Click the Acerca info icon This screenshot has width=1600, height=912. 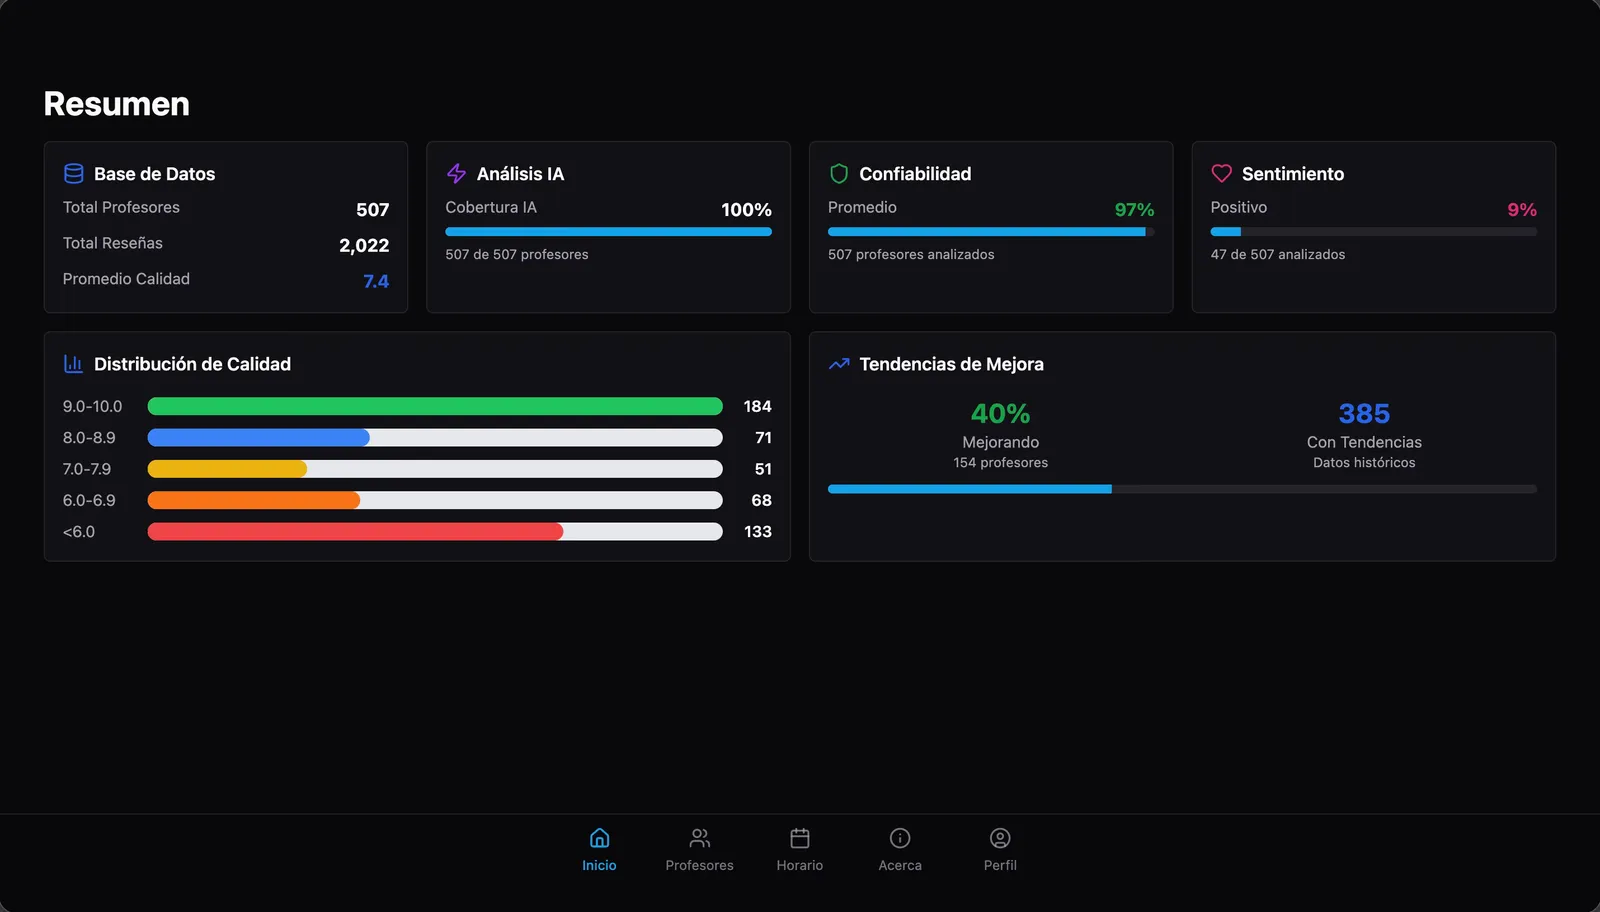(x=900, y=838)
